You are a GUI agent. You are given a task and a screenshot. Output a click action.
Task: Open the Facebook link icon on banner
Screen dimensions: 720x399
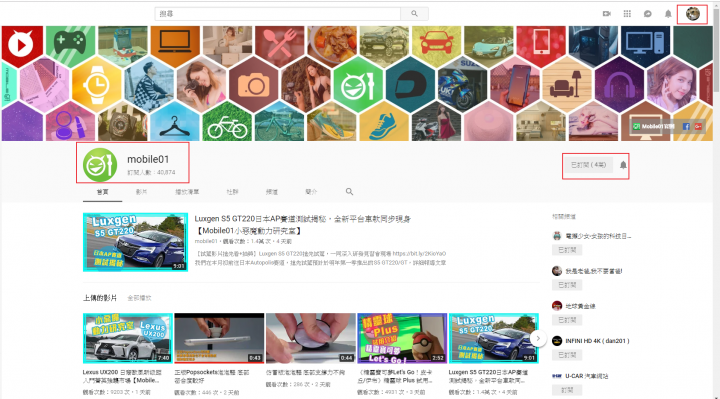(x=686, y=126)
